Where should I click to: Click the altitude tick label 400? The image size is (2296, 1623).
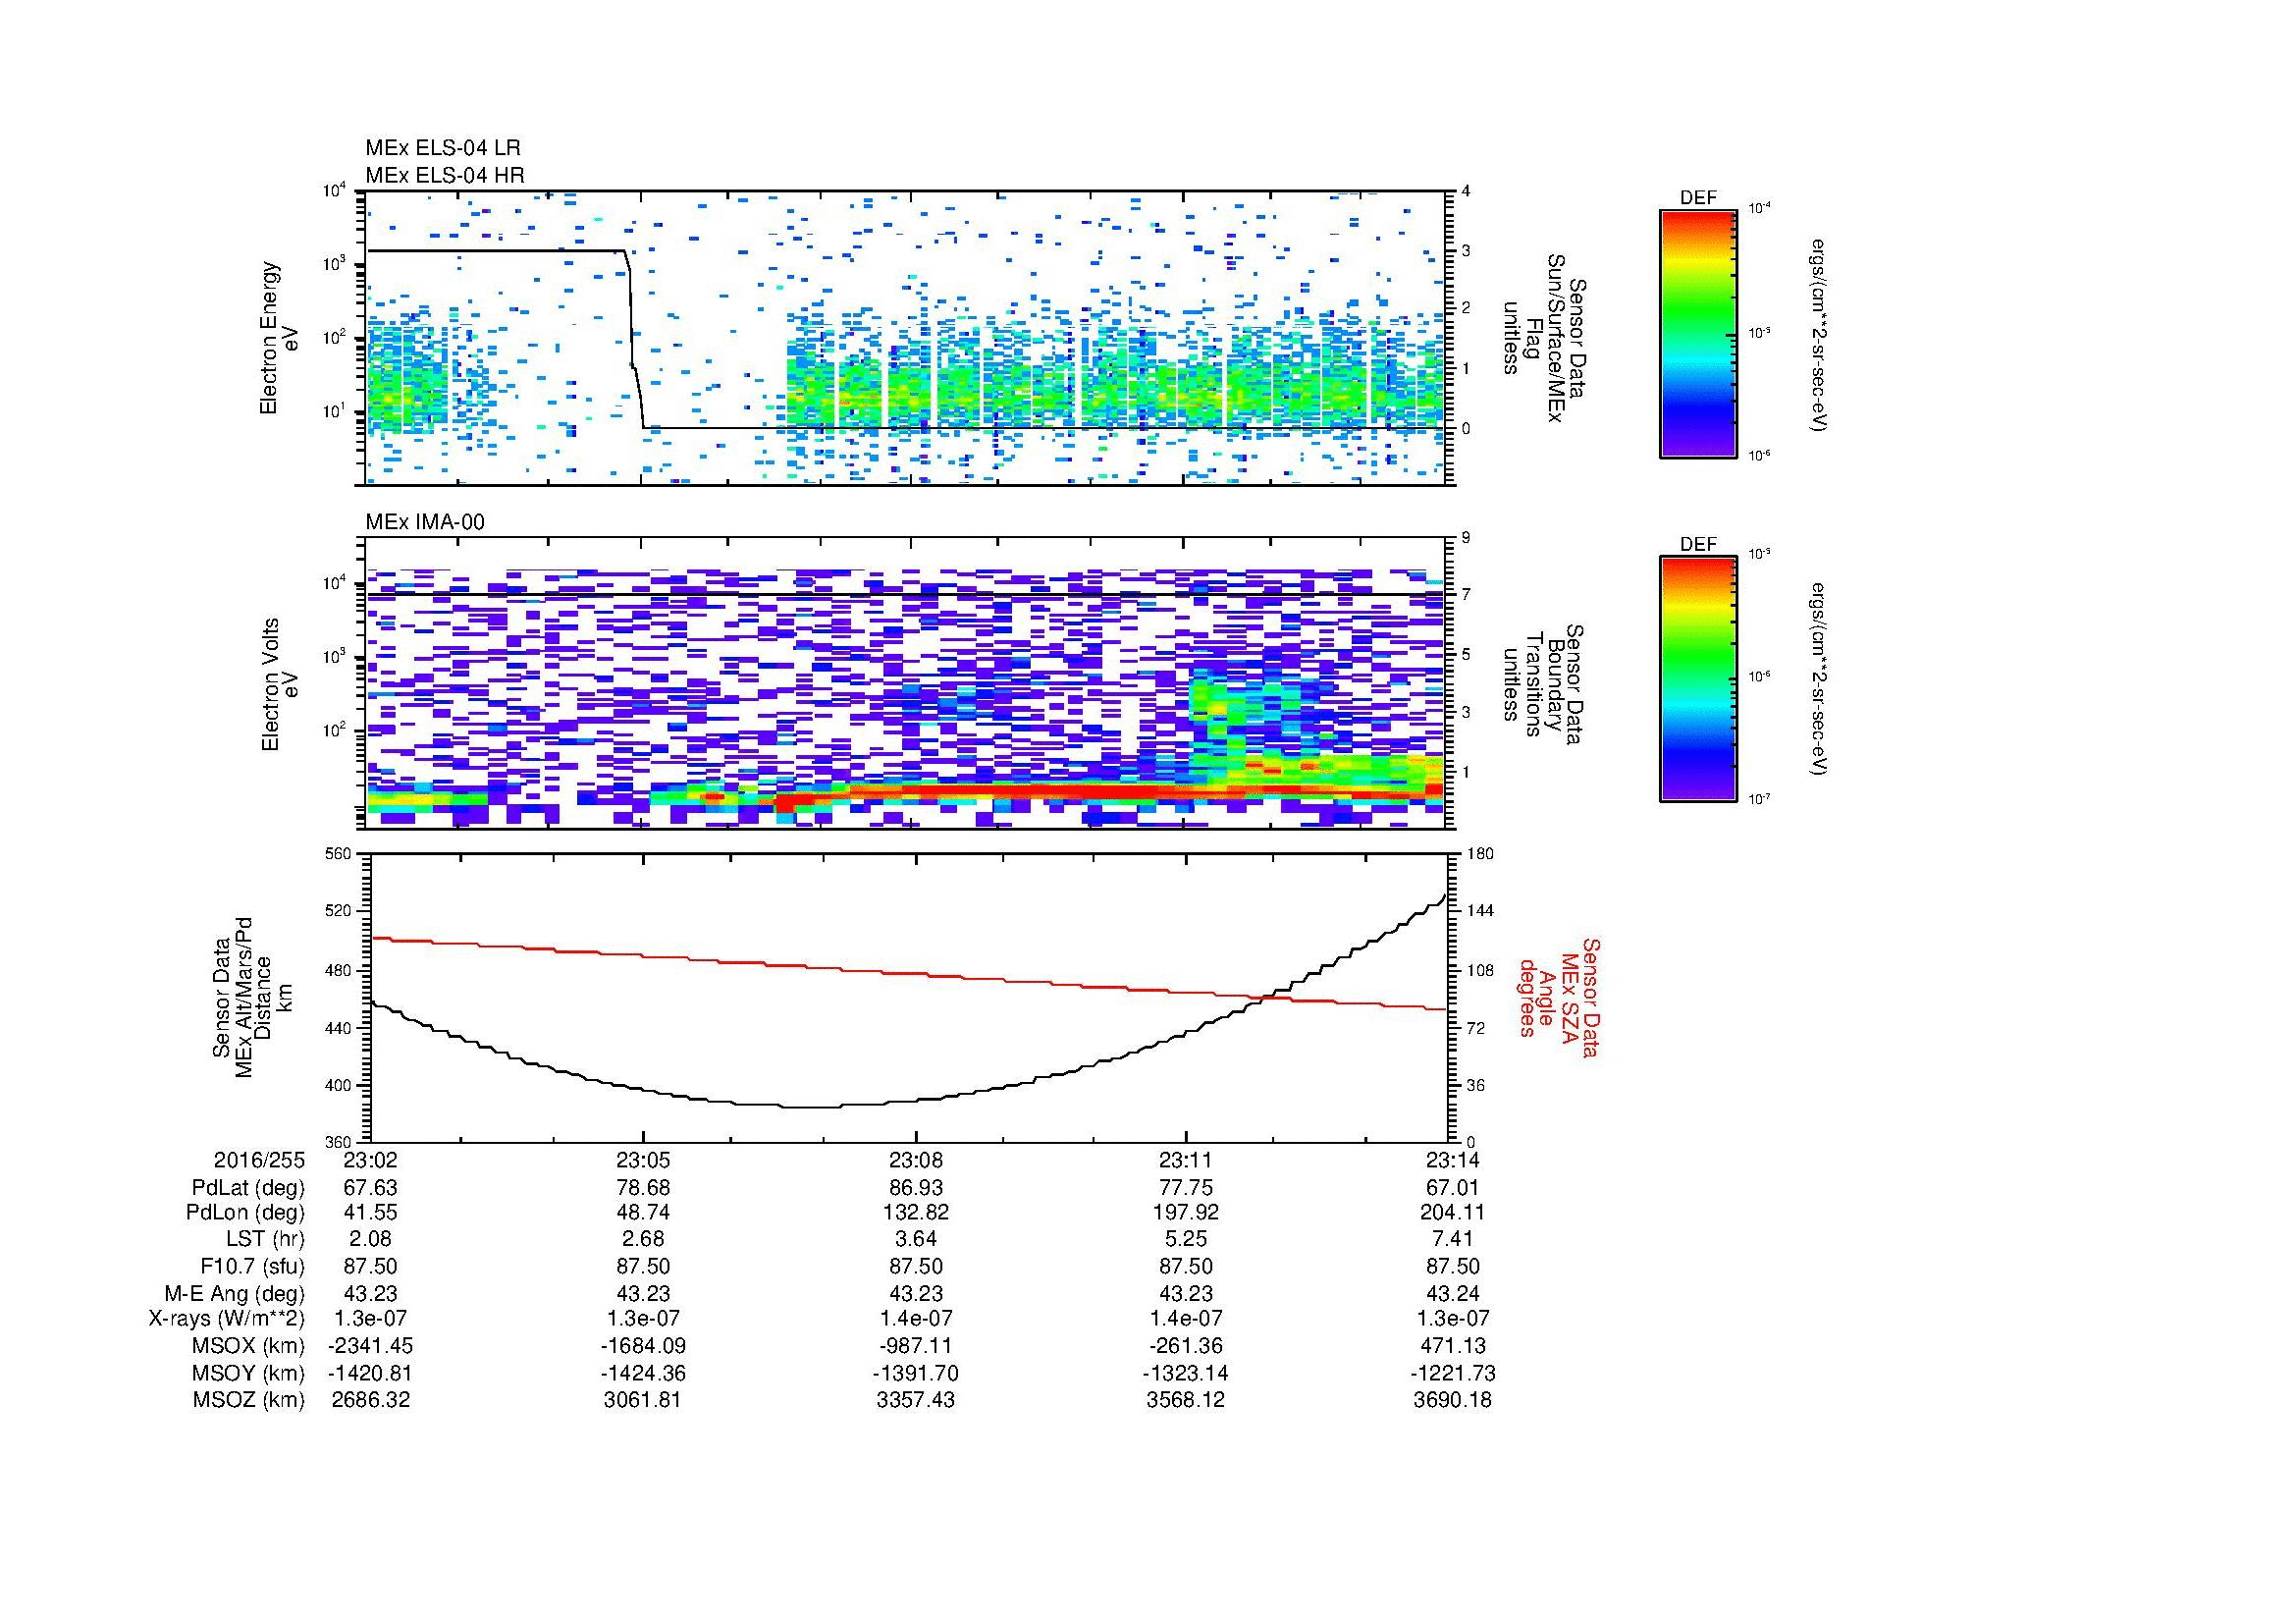tap(339, 1085)
